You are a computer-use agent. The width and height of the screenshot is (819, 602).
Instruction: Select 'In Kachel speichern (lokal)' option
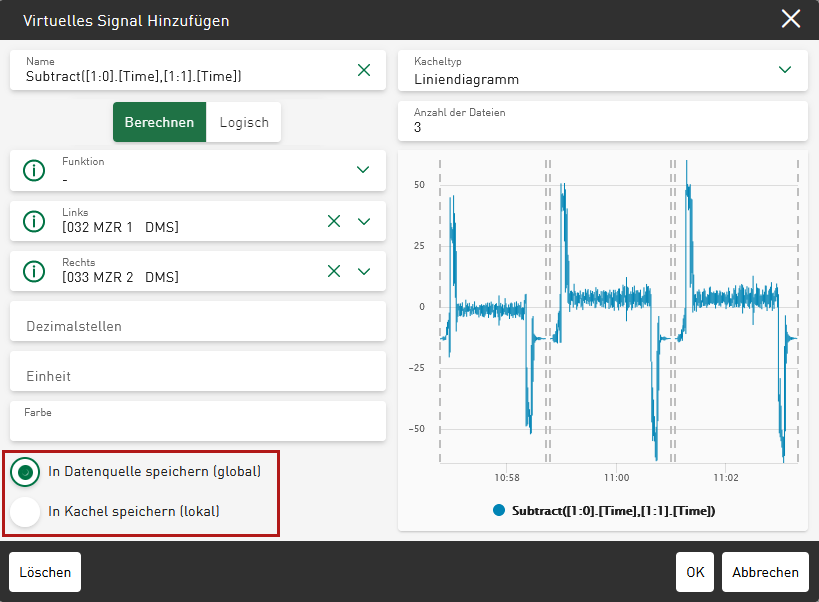pyautogui.click(x=25, y=511)
